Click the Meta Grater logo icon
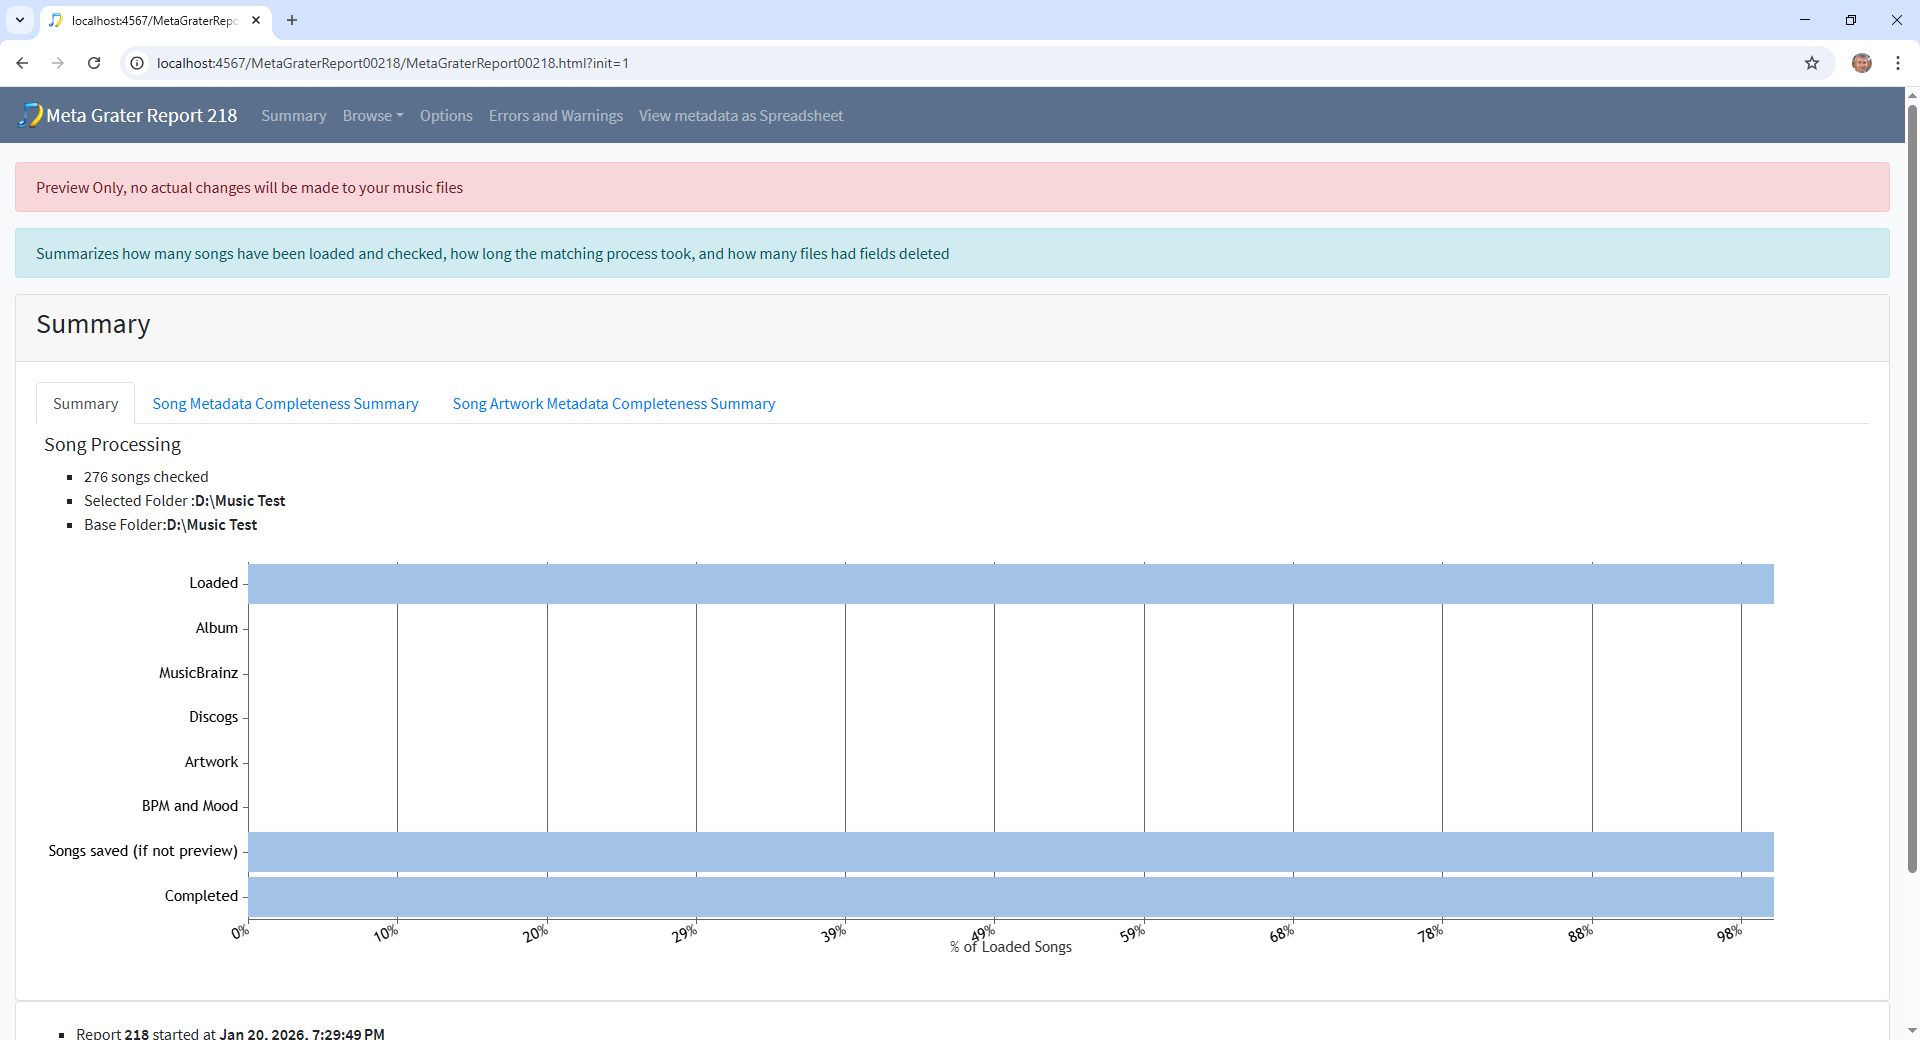1920x1040 pixels. coord(30,115)
